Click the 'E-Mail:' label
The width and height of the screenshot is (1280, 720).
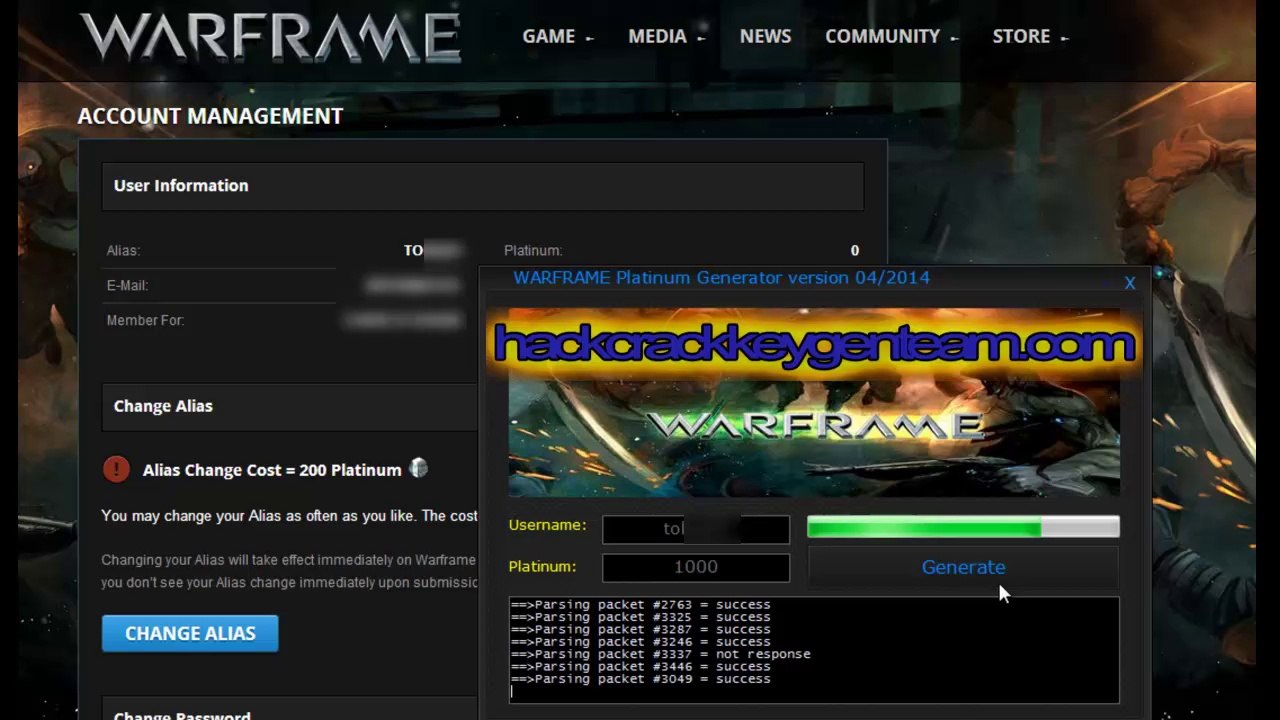[127, 285]
